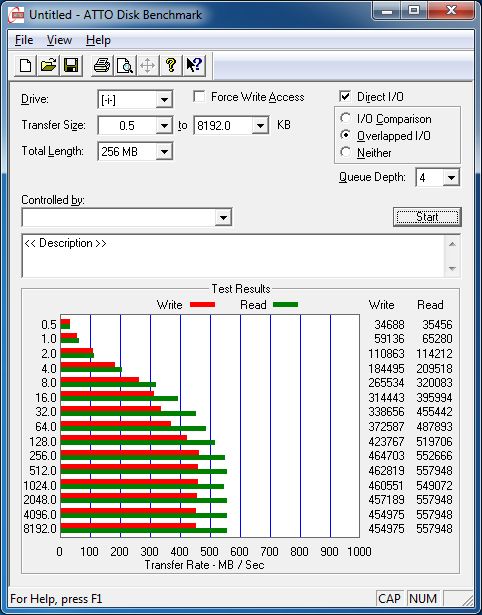This screenshot has width=482, height=615.
Task: Open a saved benchmark file icon
Action: point(48,65)
